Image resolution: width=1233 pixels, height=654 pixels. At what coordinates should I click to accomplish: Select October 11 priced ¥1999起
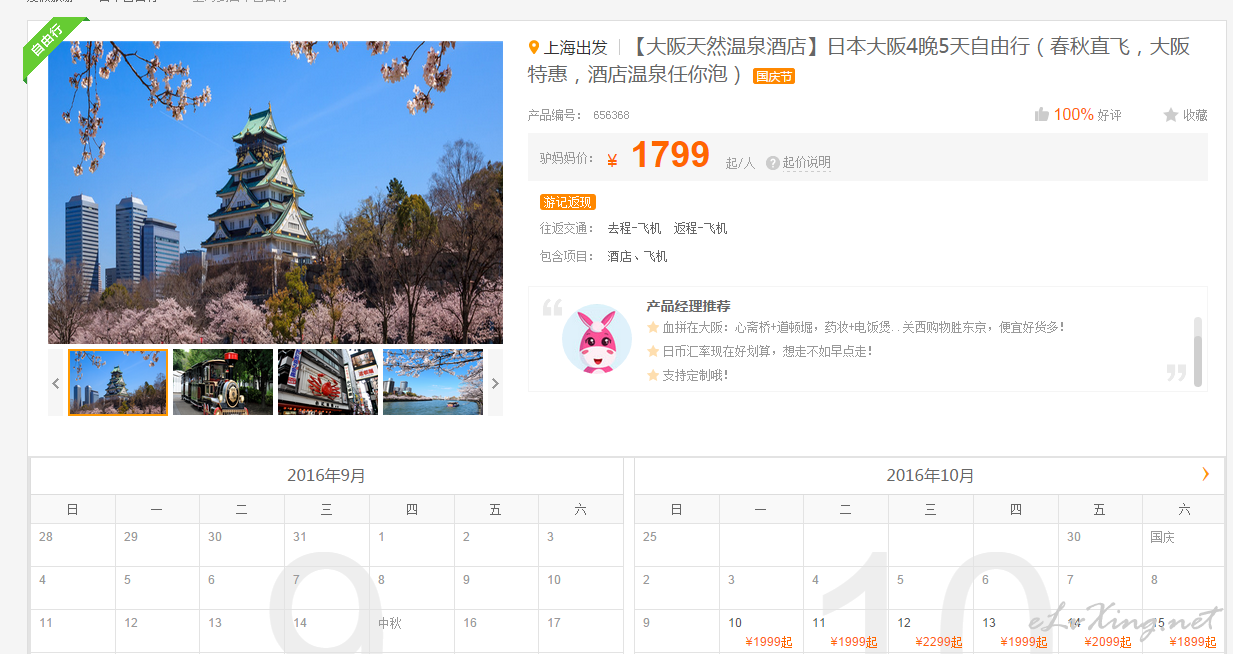(846, 632)
